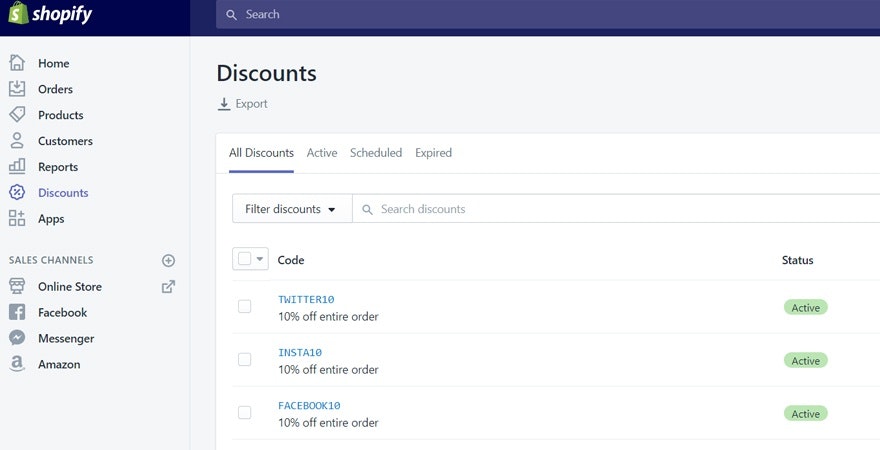Viewport: 880px width, 450px height.
Task: Click the Products tag icon
Action: tap(17, 115)
